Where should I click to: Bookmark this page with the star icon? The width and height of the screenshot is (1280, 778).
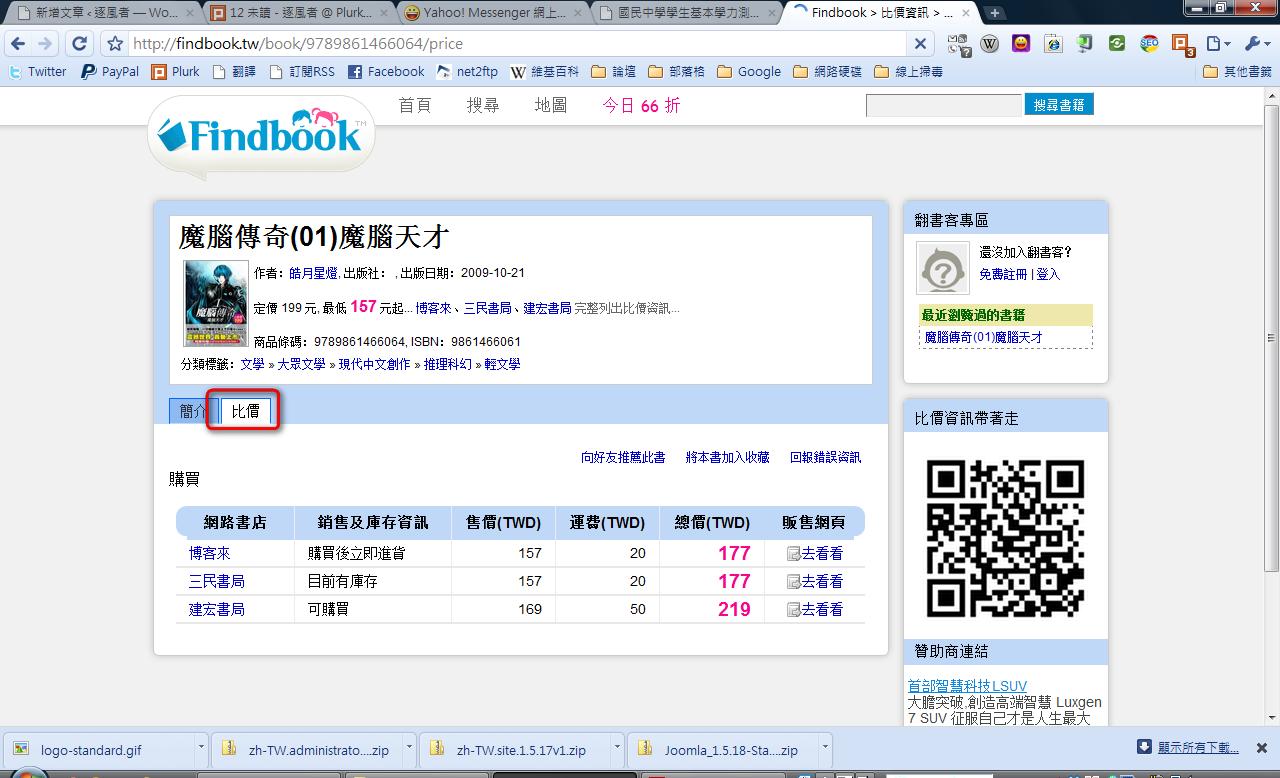114,44
